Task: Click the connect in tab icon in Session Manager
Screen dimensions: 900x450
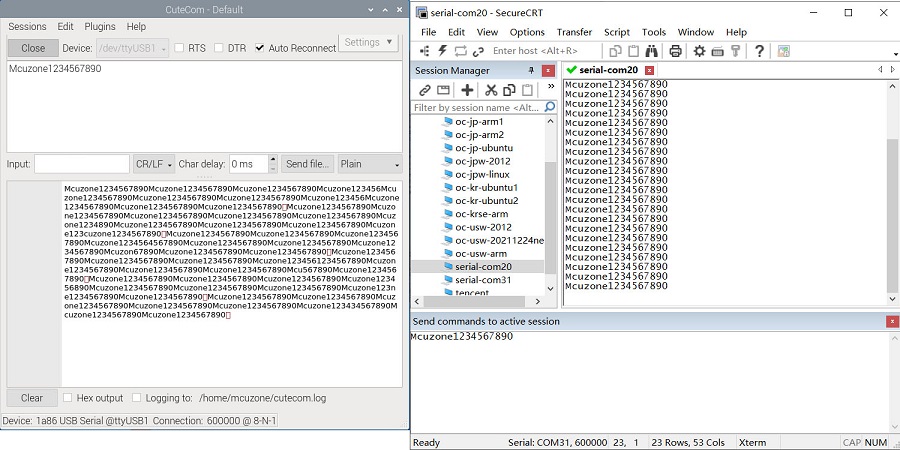Action: tap(443, 90)
